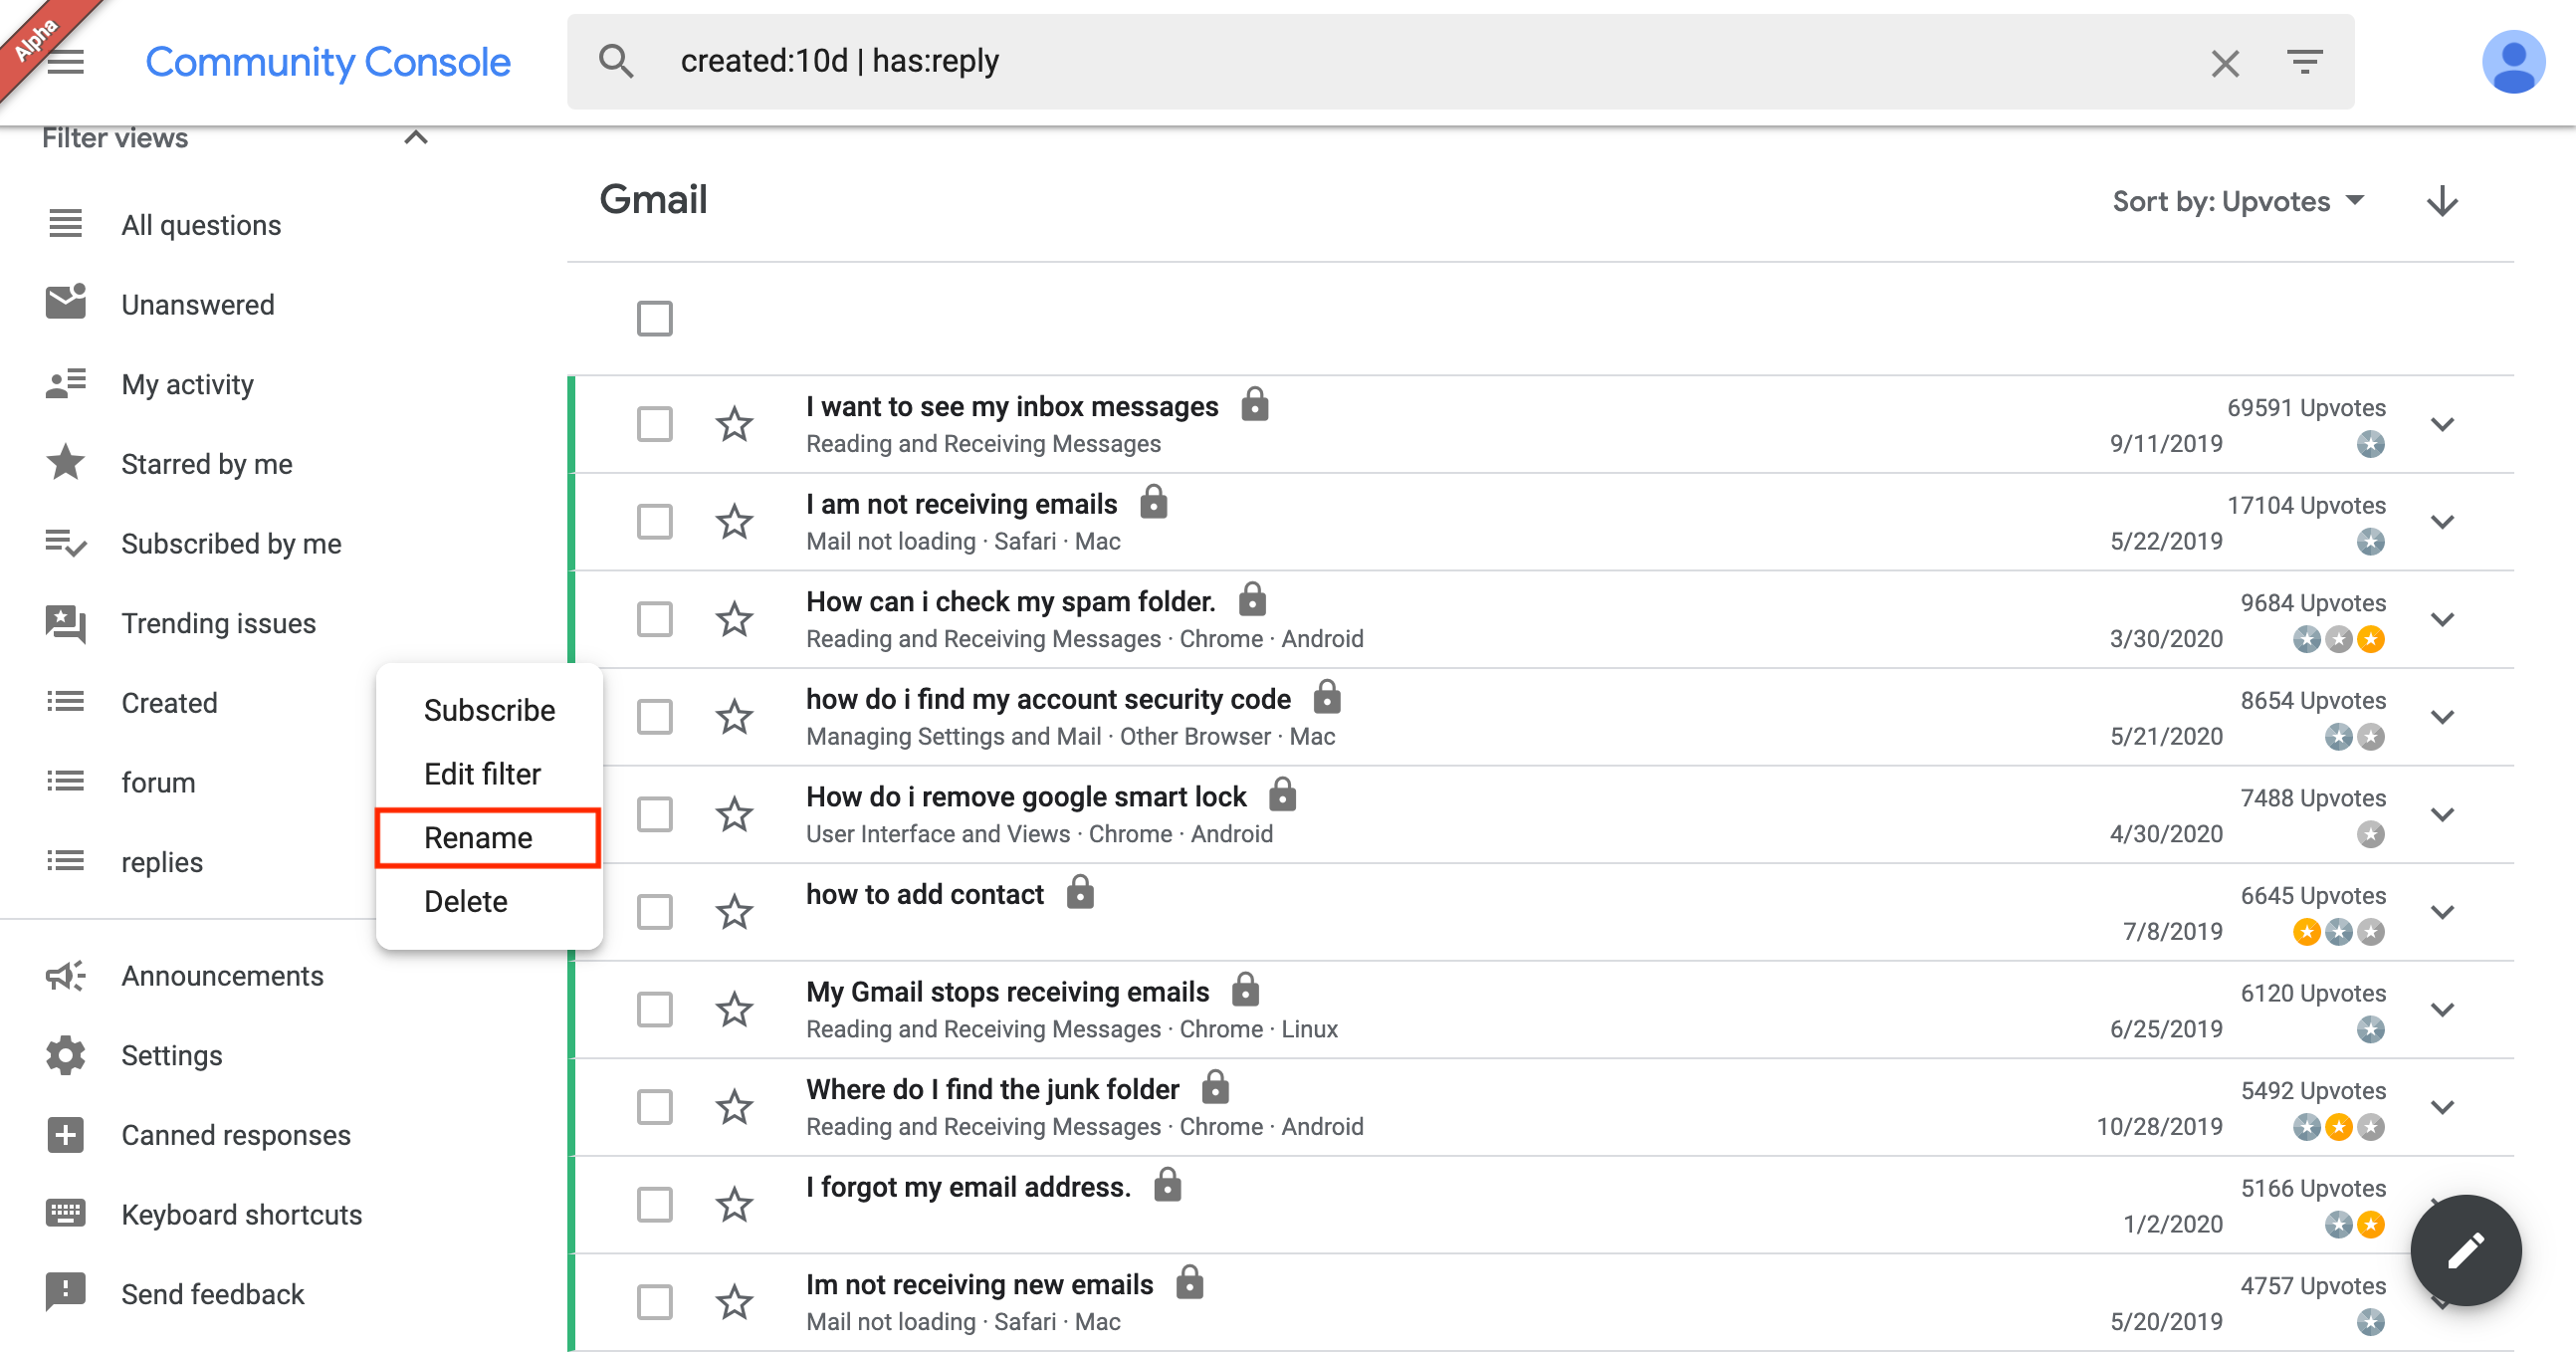Star the 'I am not receiving emails' thread

pyautogui.click(x=735, y=522)
